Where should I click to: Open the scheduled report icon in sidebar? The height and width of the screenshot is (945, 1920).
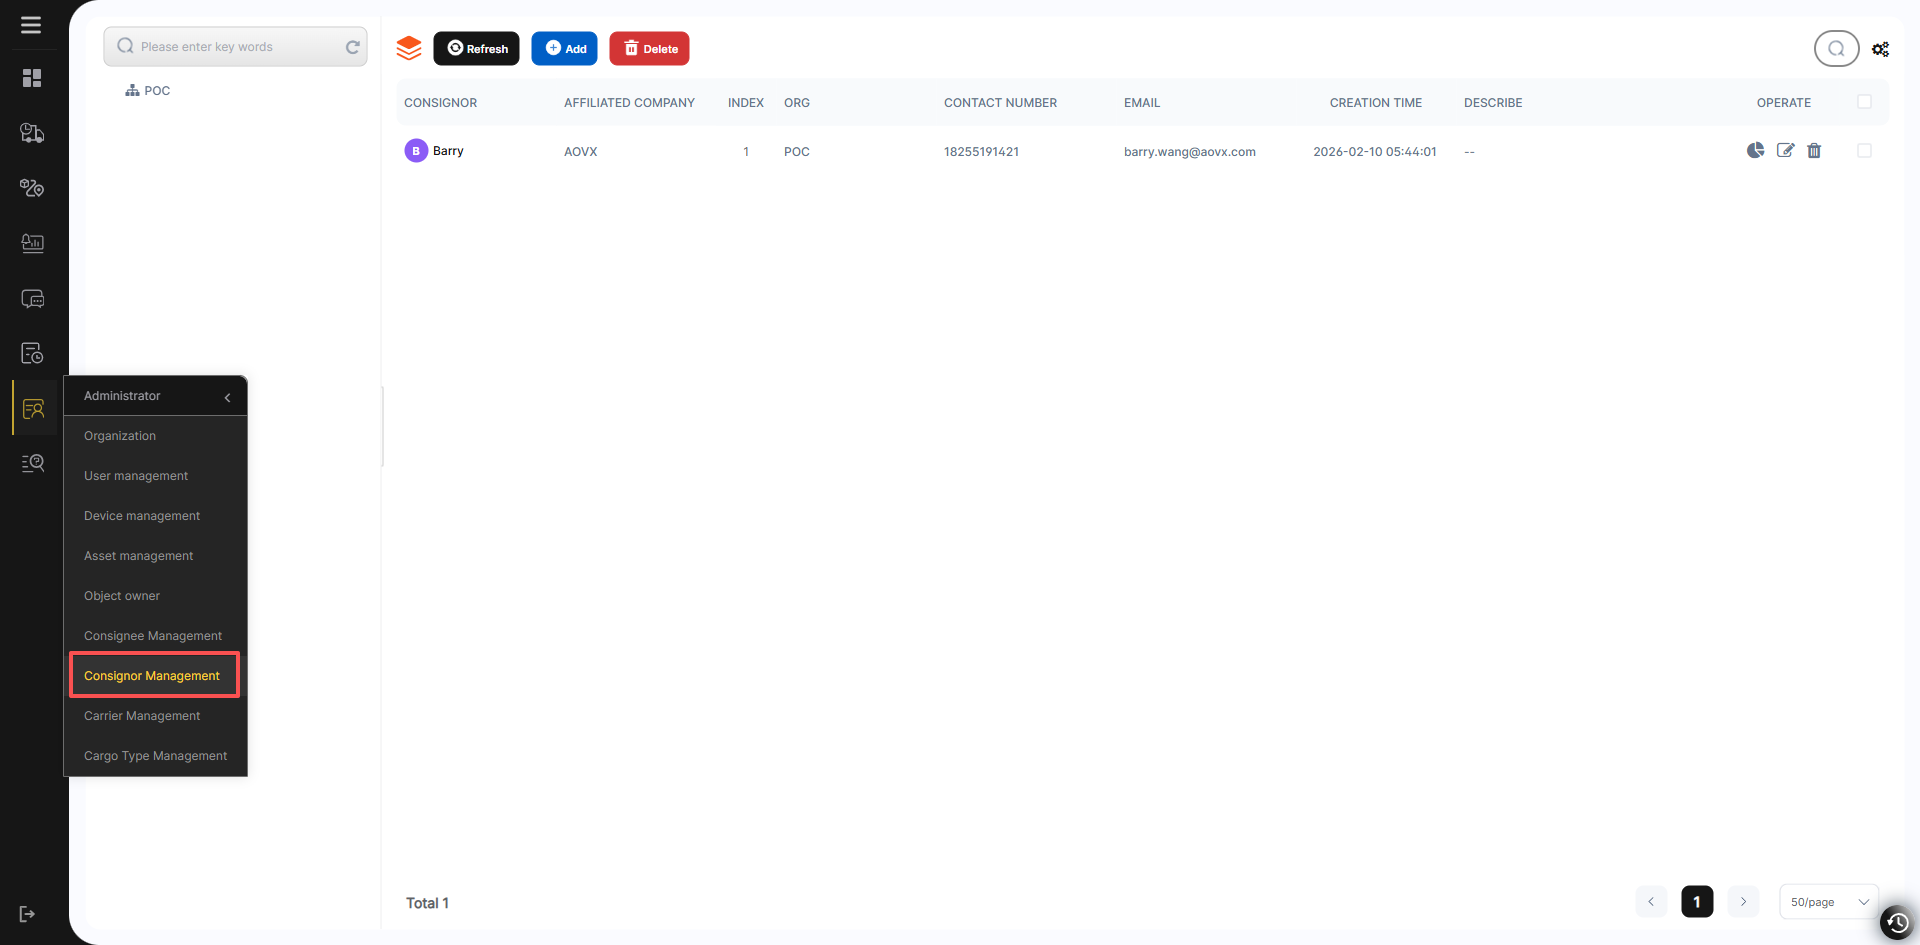(32, 353)
